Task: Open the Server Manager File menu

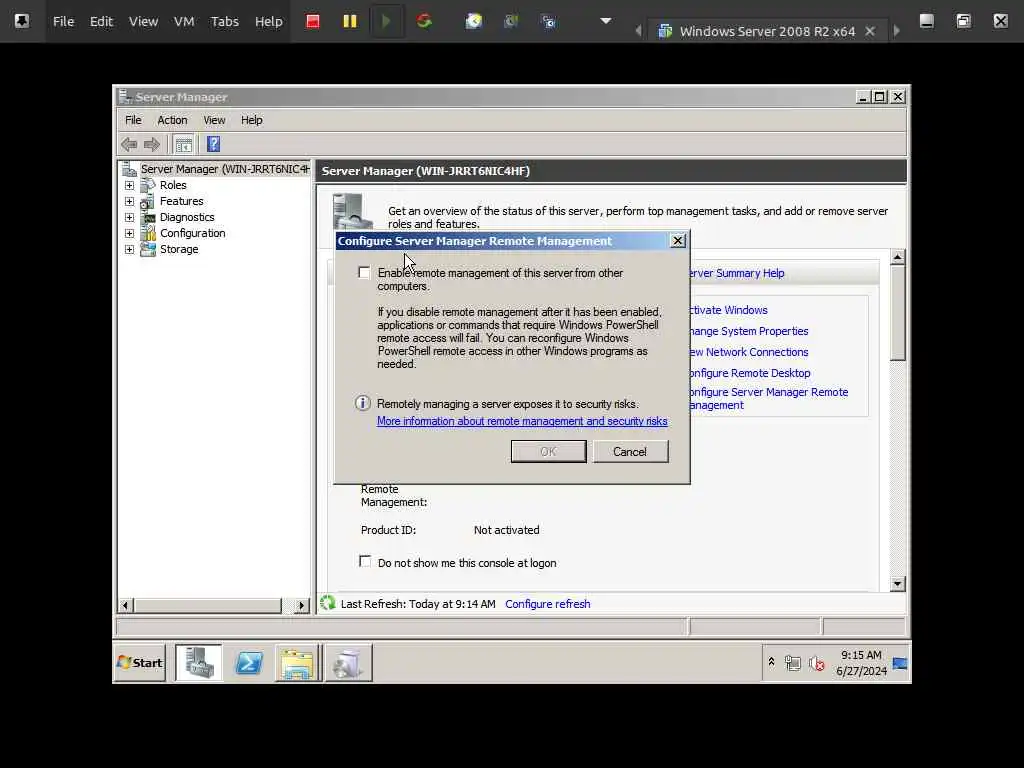Action: pos(133,120)
